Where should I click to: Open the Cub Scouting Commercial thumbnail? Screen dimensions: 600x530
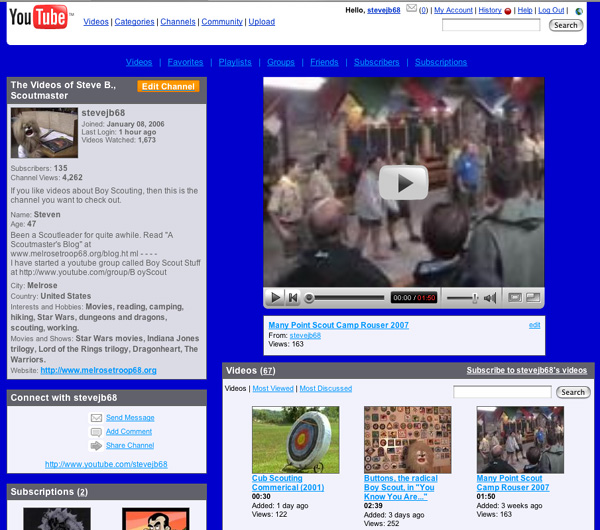click(x=295, y=440)
